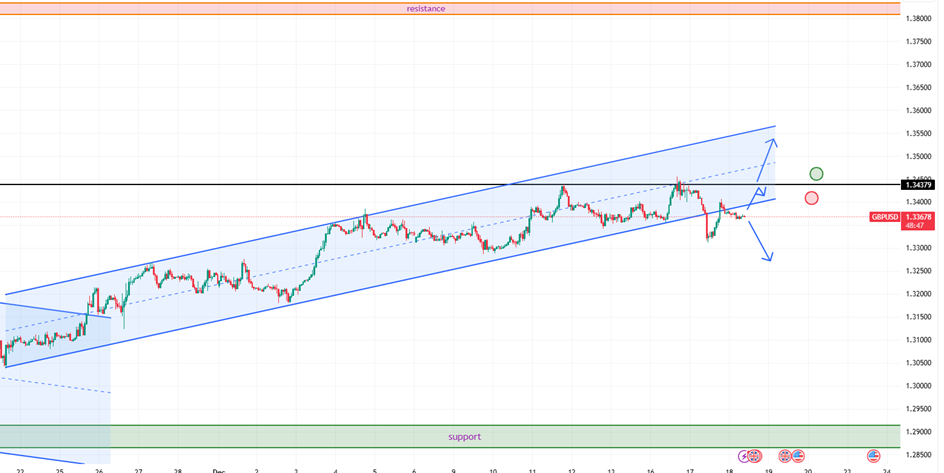Screen dimensions: 944x473
Task: Select UK flag event left of US flag pair
Action: pyautogui.click(x=785, y=456)
